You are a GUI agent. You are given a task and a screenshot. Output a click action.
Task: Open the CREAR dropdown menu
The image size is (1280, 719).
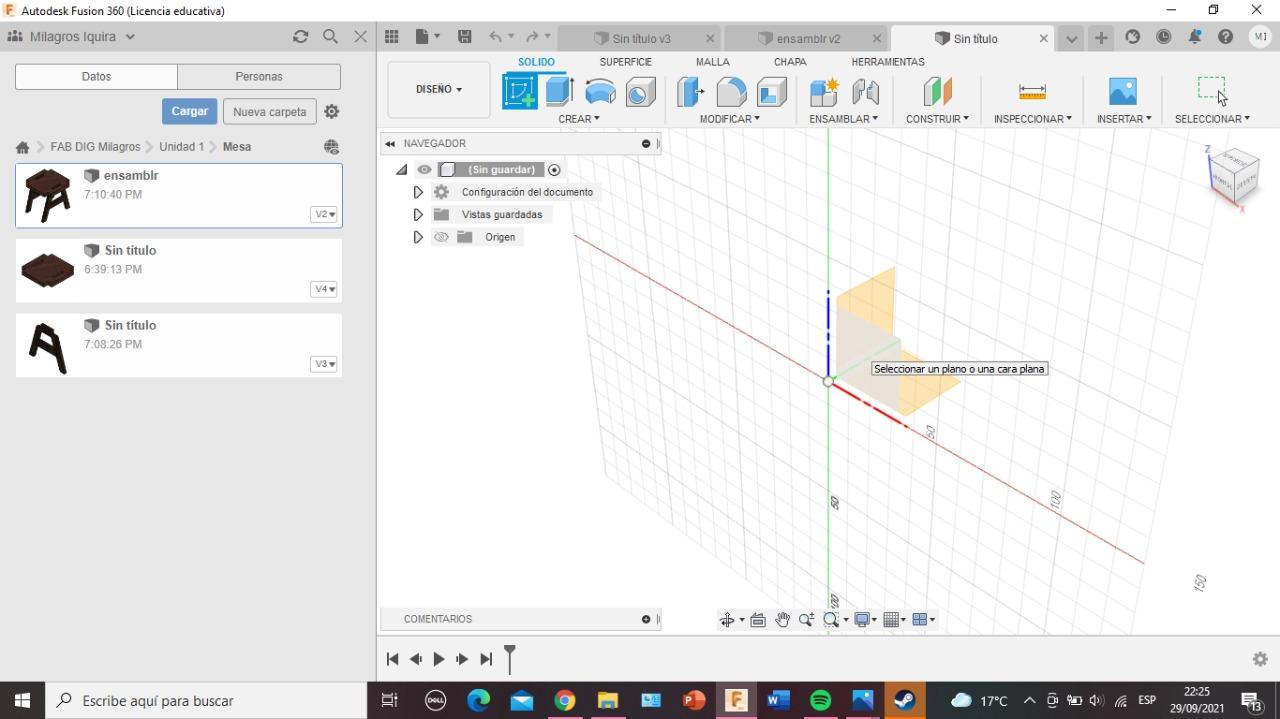pos(579,119)
